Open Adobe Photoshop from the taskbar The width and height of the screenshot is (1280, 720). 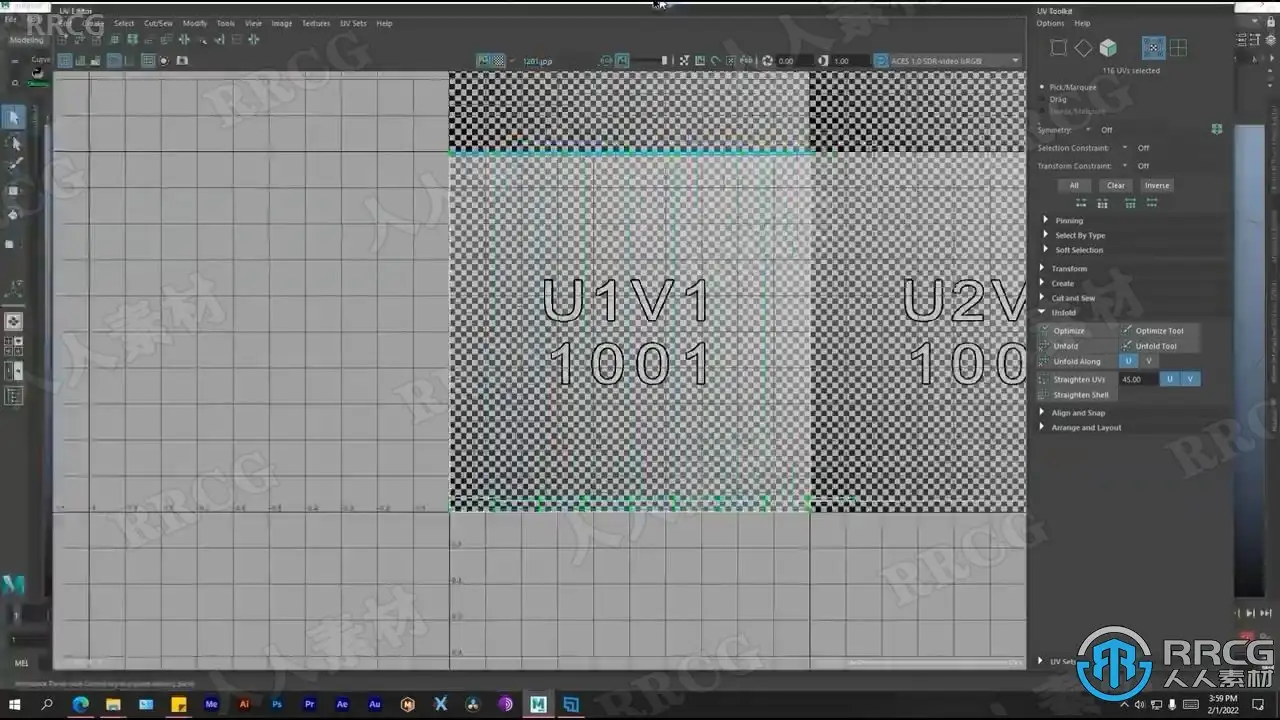277,704
